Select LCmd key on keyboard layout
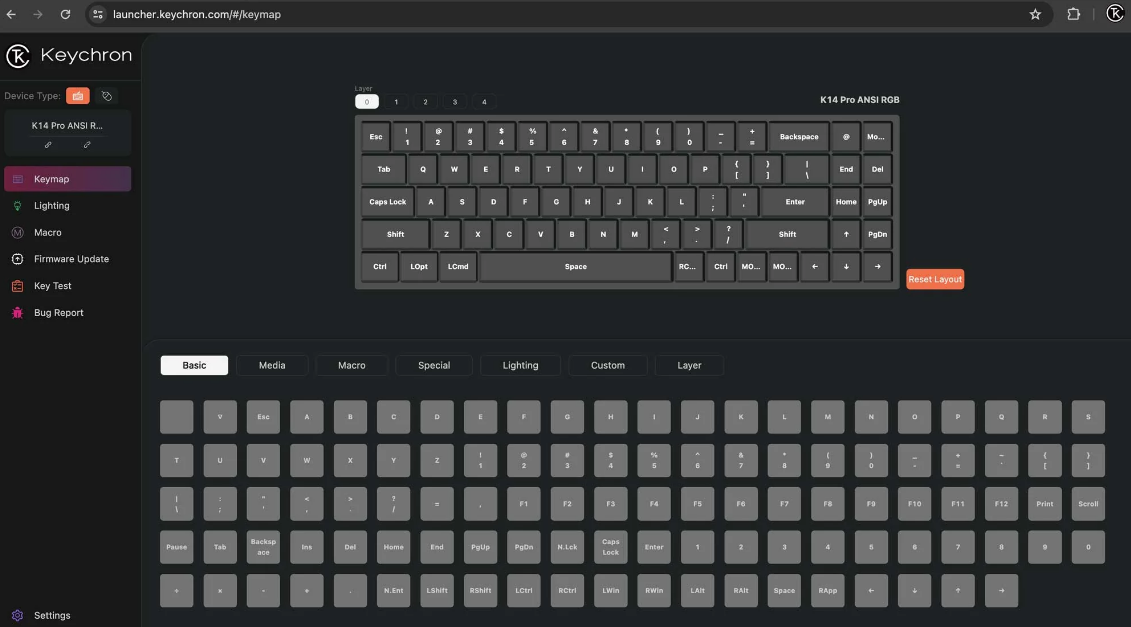This screenshot has height=627, width=1131. 458,267
